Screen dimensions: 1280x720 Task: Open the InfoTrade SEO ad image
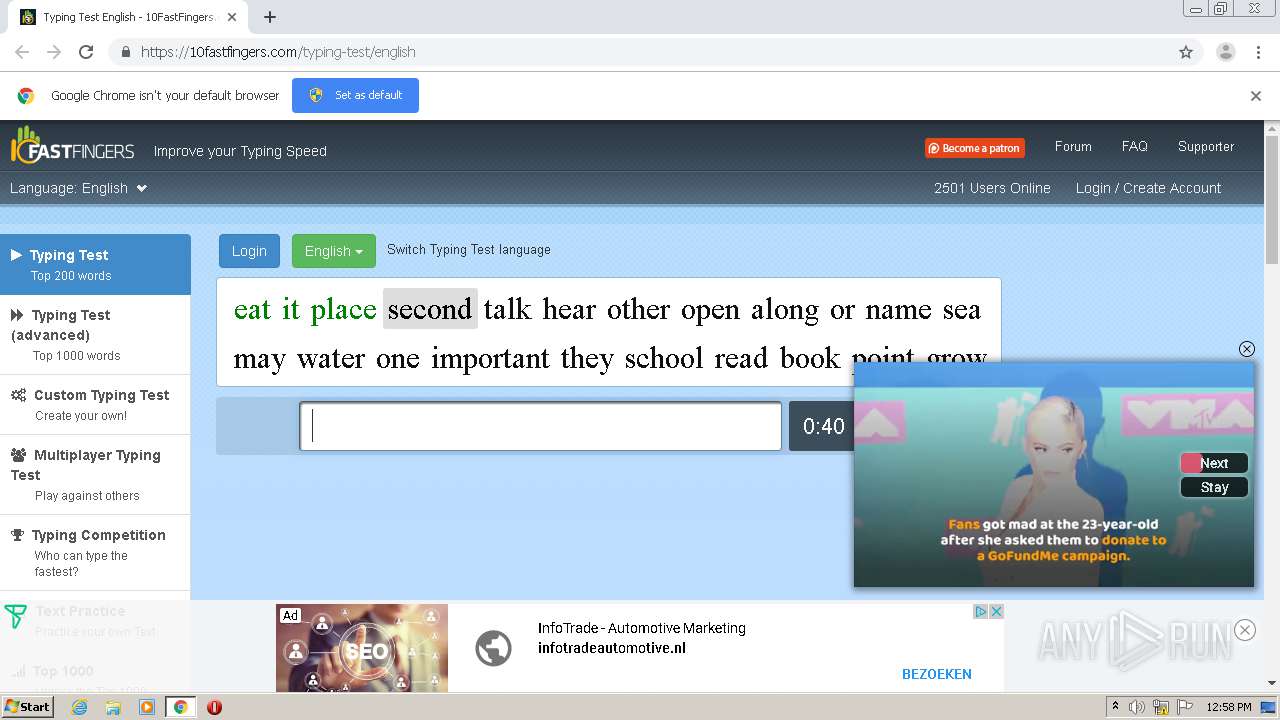click(x=362, y=647)
